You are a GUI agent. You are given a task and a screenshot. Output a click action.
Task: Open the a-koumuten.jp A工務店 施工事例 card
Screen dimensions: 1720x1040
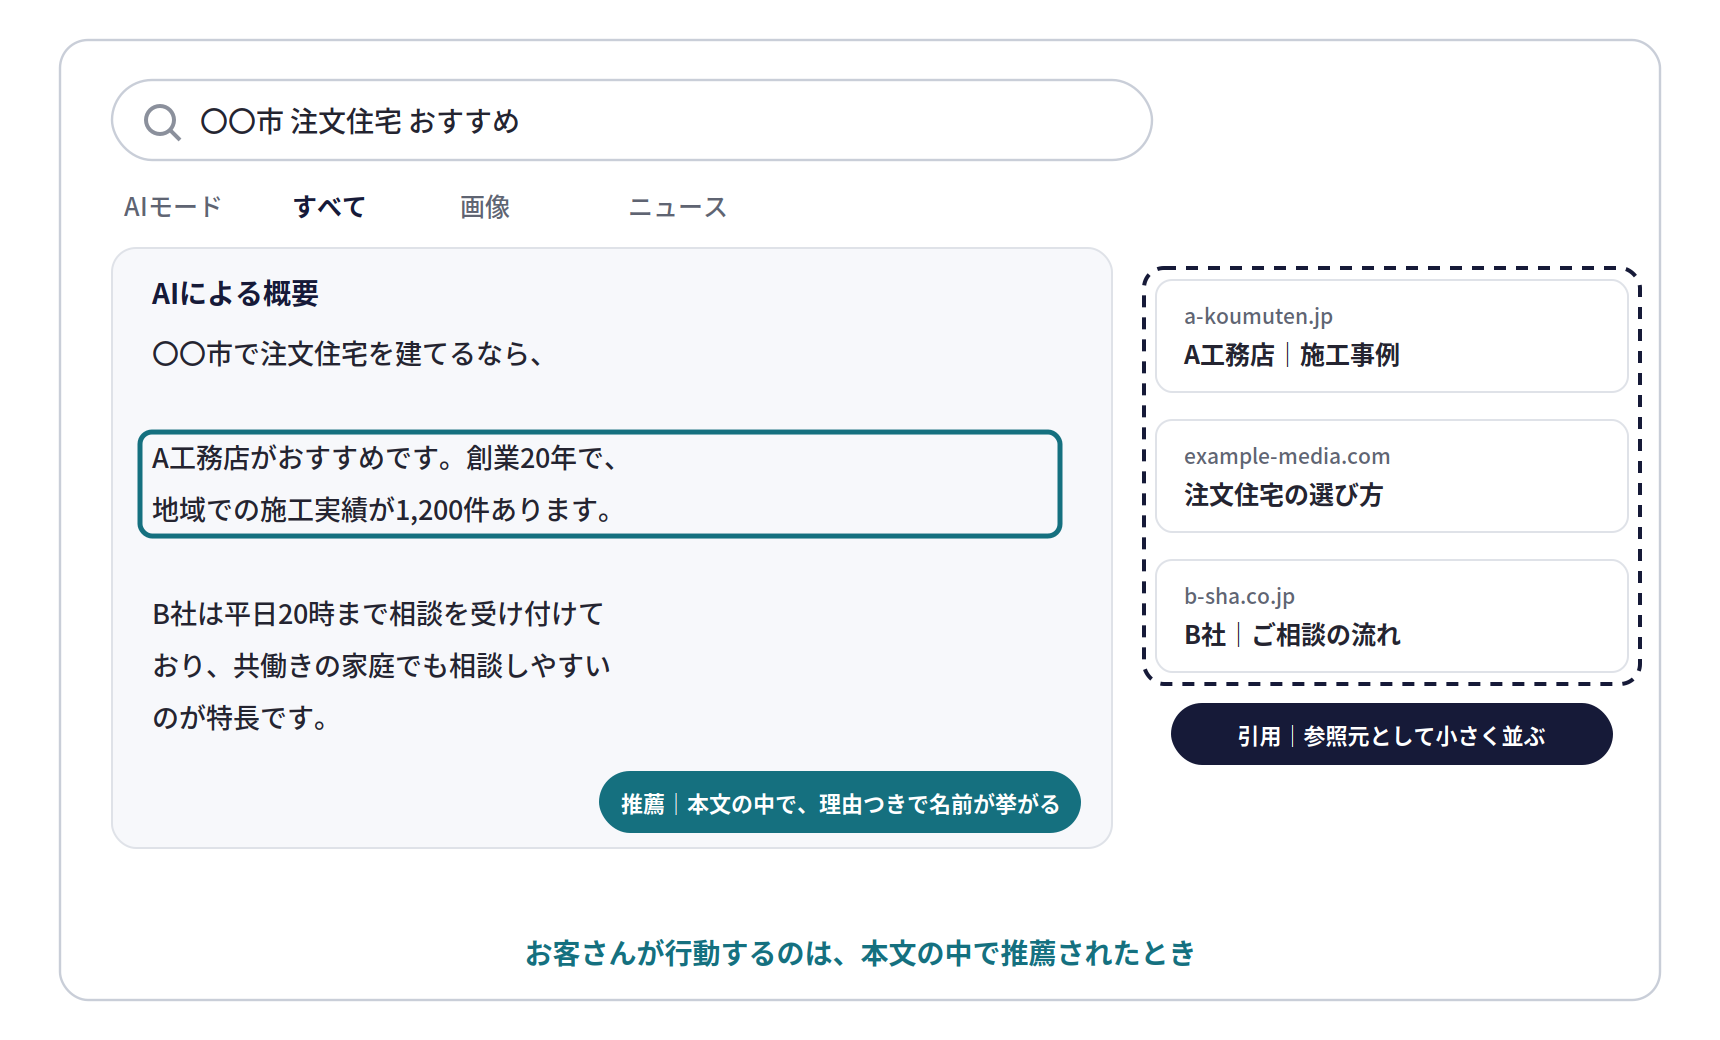coord(1392,336)
